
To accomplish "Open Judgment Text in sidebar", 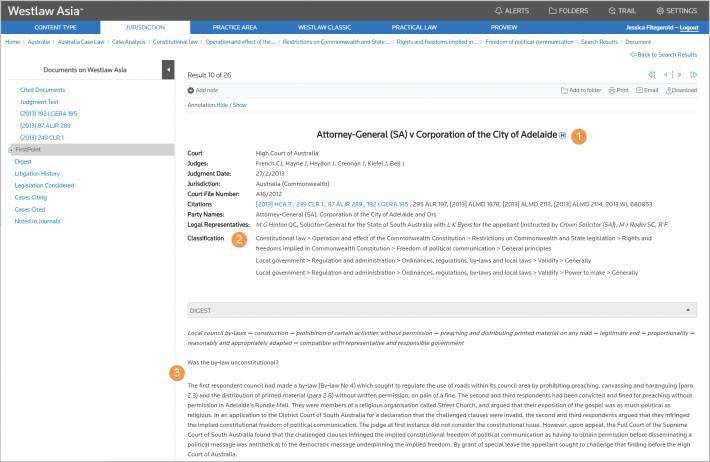I will [x=39, y=102].
